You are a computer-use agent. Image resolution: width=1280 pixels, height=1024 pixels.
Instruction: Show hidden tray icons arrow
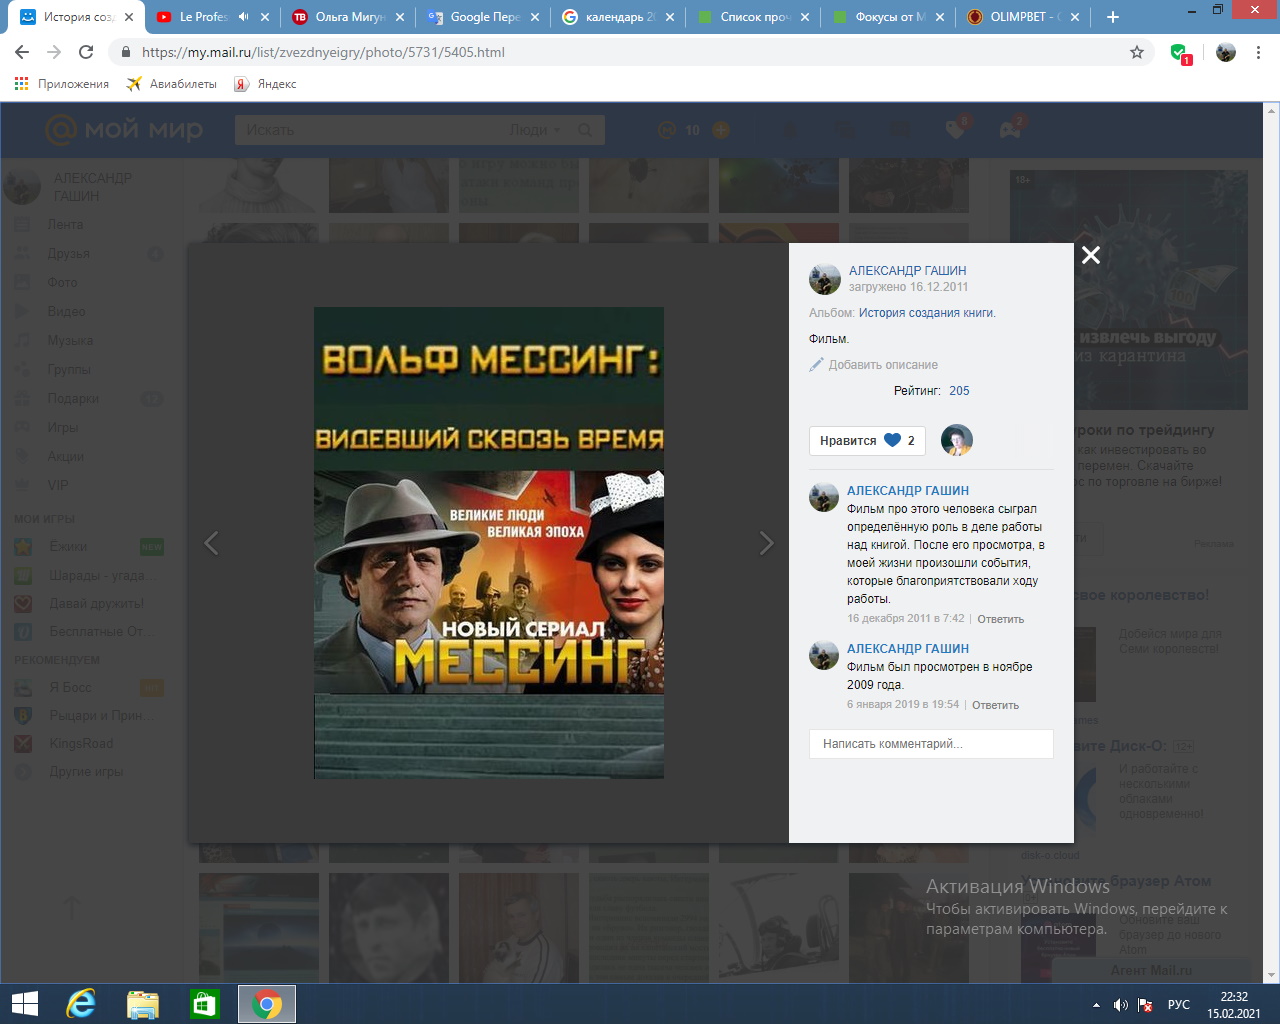tap(1096, 1005)
